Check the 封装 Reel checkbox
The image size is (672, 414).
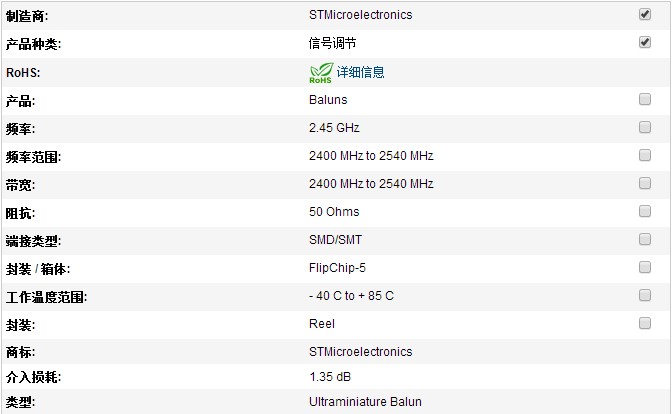(645, 323)
